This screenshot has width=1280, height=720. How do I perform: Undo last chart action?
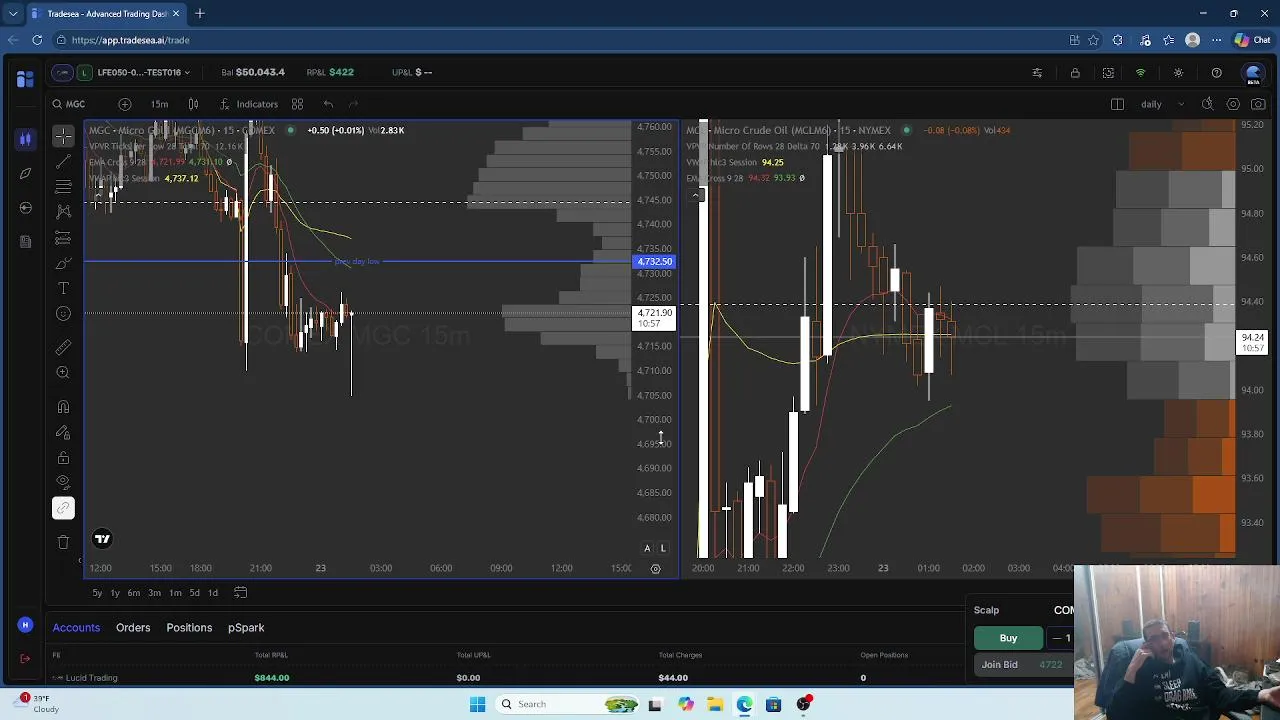[328, 104]
